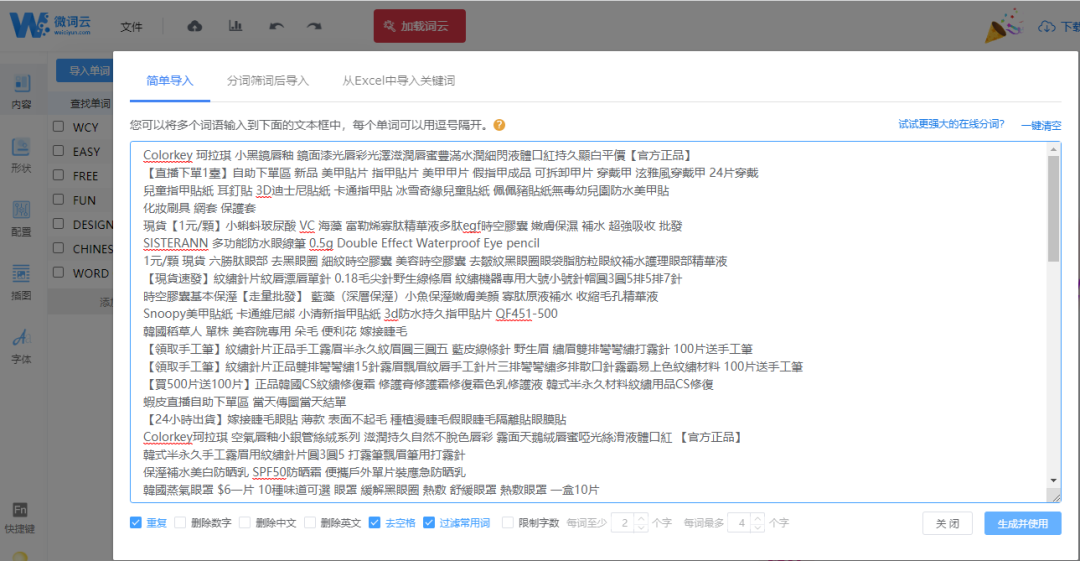
Task: Toggle the DESIGN word checkbox
Action: 59,224
